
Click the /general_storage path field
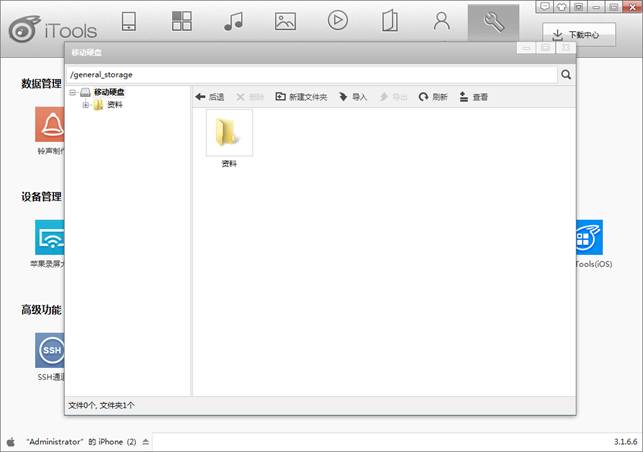click(312, 75)
